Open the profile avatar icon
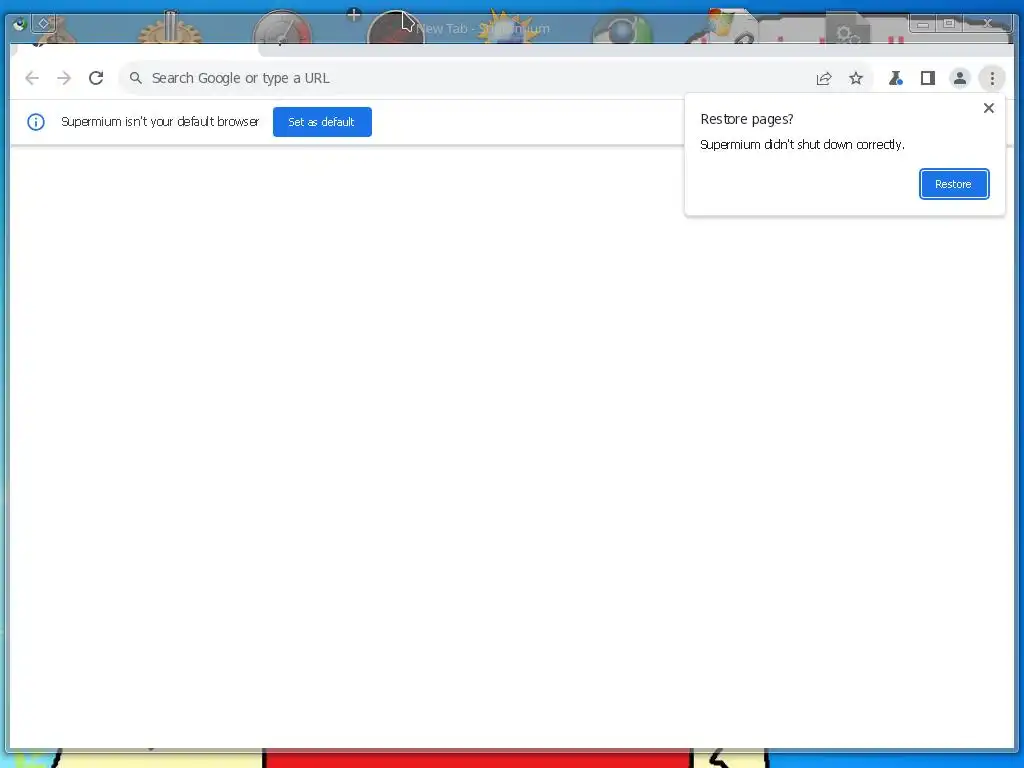Viewport: 1024px width, 768px height. [x=960, y=78]
